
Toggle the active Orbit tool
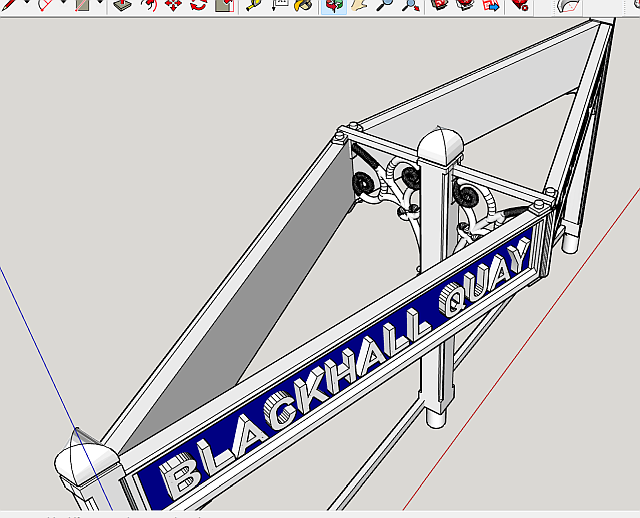pyautogui.click(x=333, y=5)
